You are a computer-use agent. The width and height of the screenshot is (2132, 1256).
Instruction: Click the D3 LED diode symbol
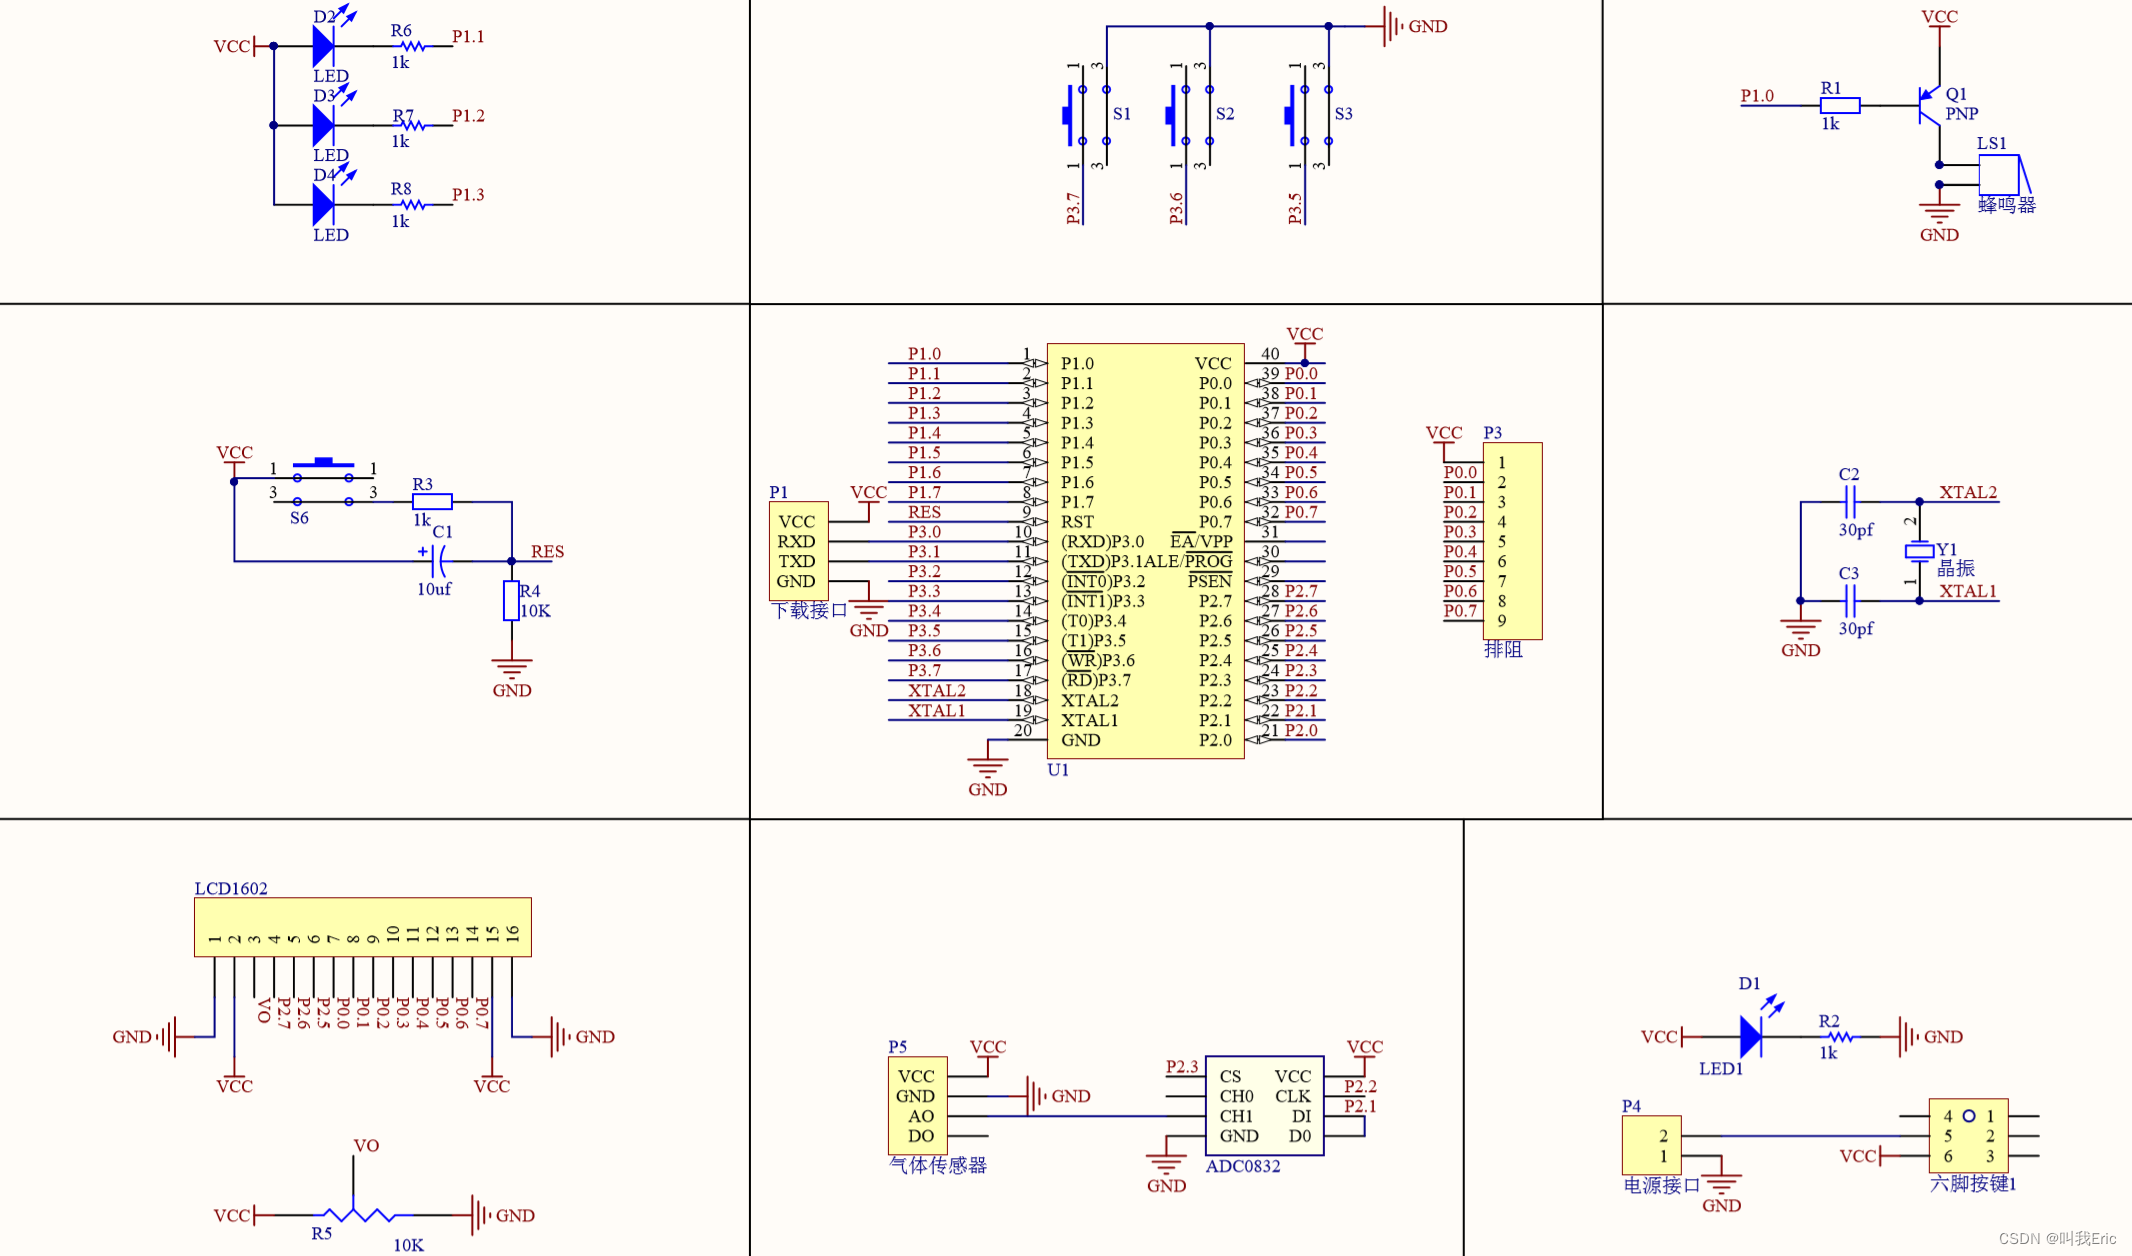tap(323, 125)
